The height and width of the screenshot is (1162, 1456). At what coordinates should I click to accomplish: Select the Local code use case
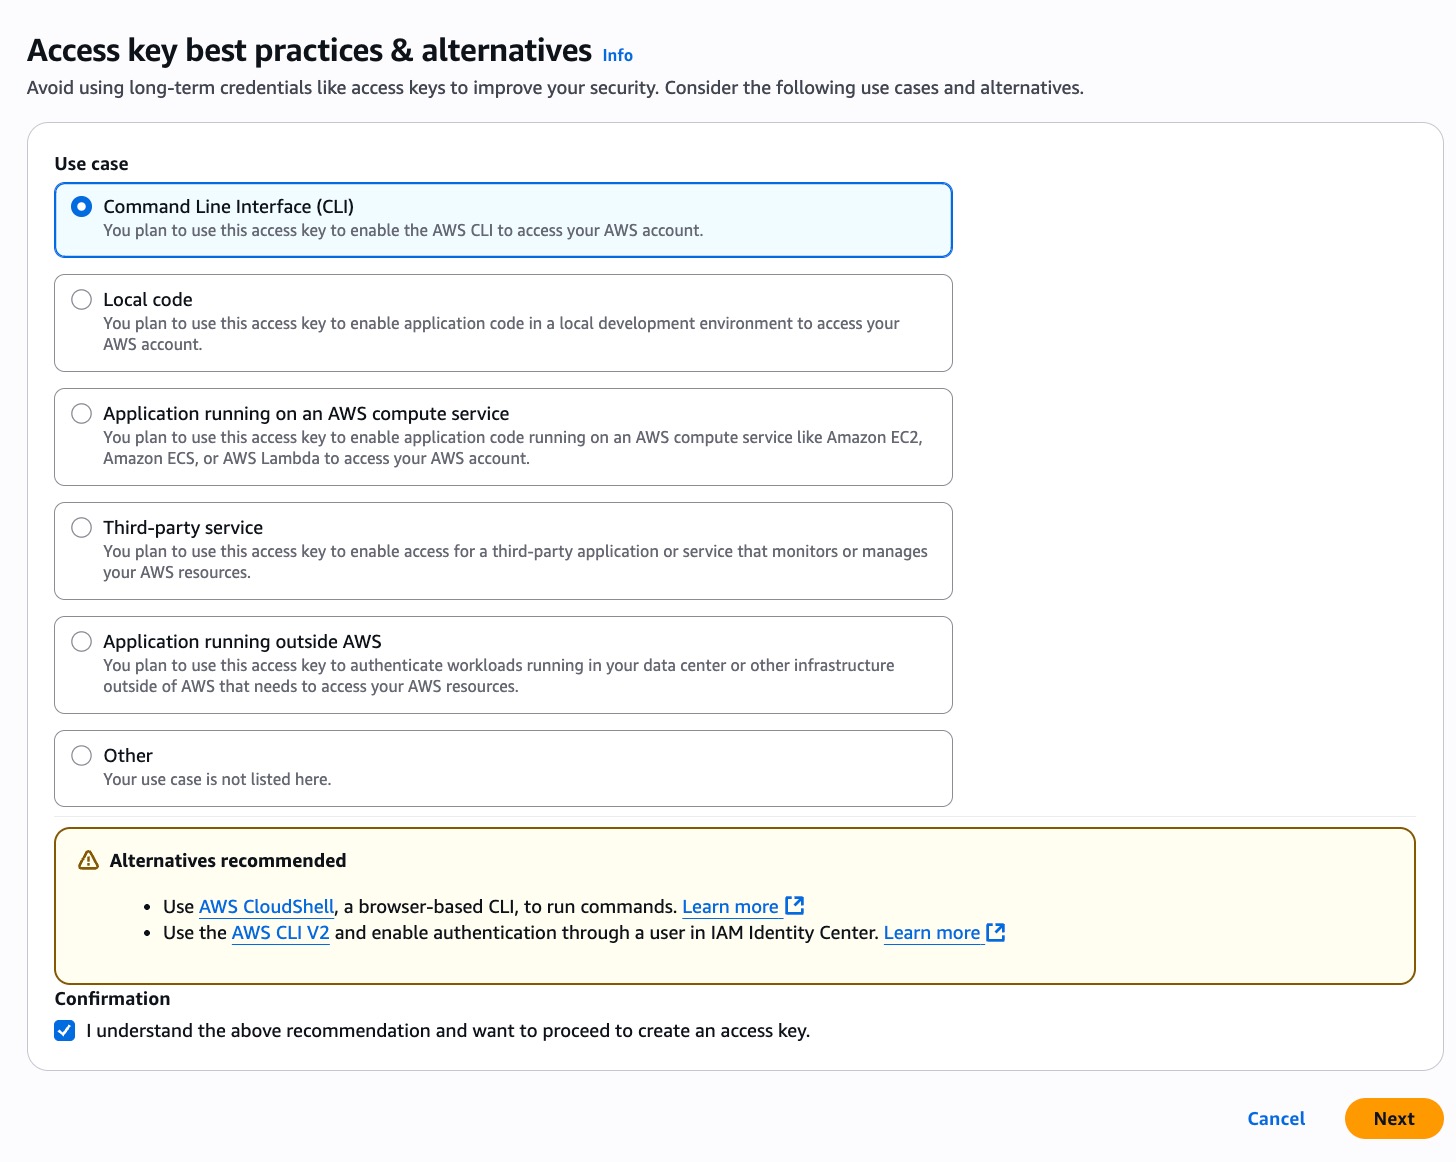coord(81,299)
